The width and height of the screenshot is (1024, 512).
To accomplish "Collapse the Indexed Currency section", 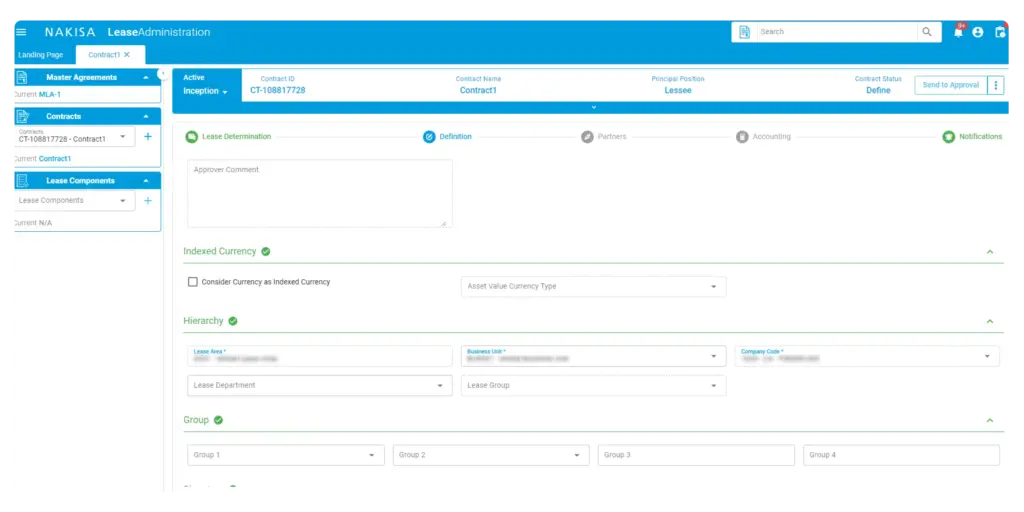I will pos(990,252).
